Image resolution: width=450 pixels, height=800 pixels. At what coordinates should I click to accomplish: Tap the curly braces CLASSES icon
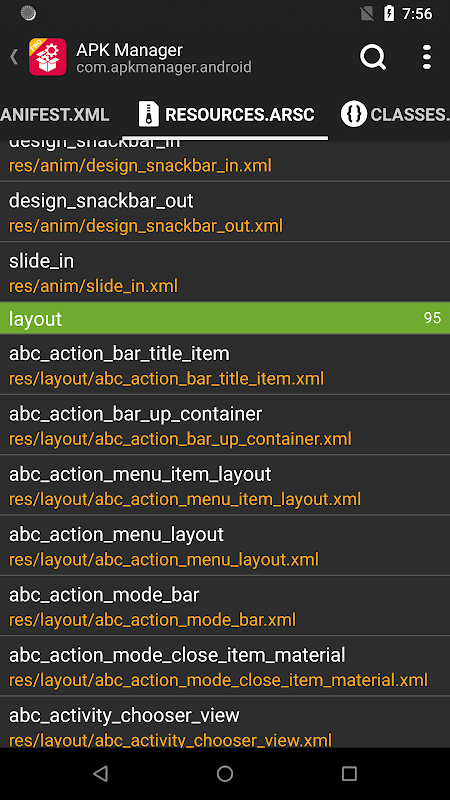pos(354,114)
